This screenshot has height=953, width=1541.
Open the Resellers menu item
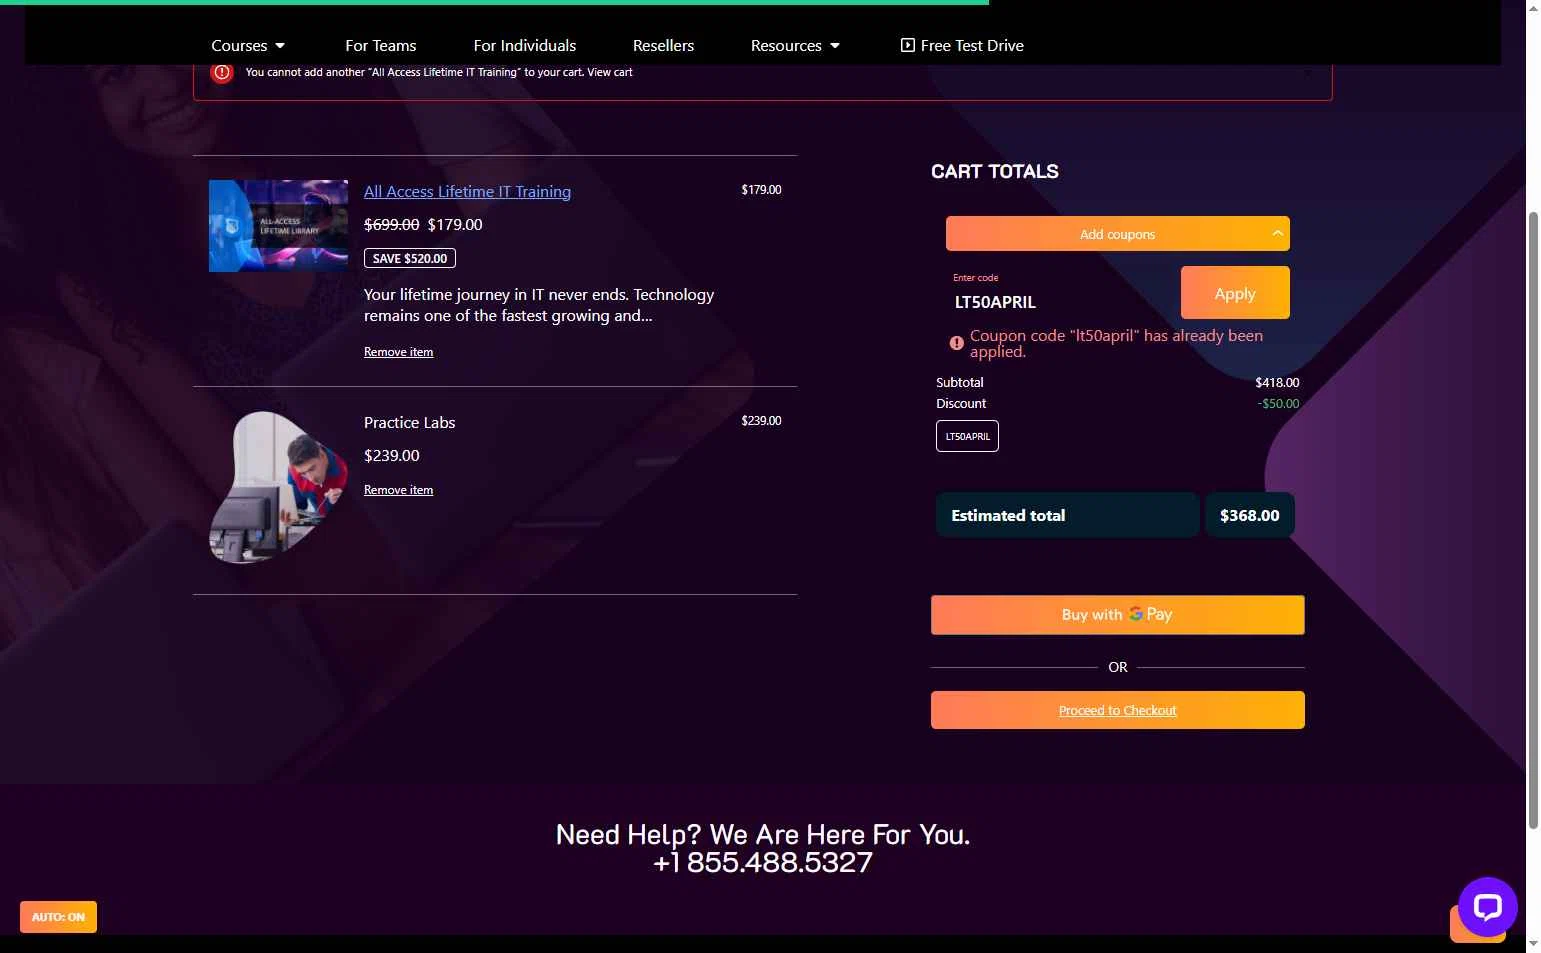click(663, 45)
